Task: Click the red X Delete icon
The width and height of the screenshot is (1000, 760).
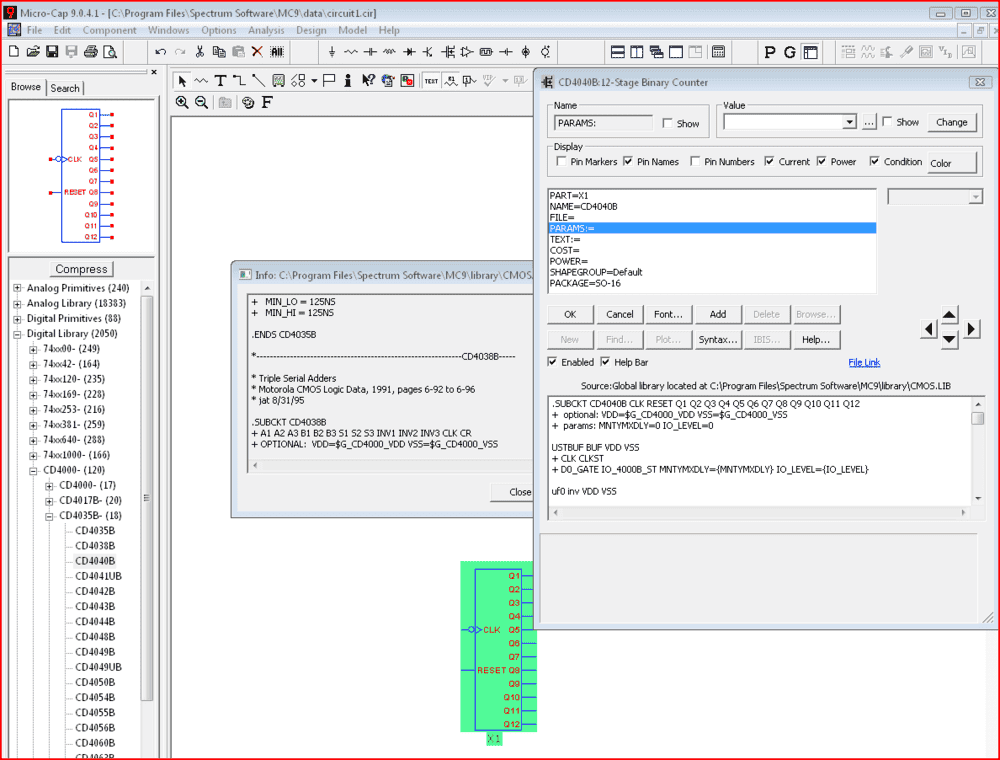Action: [x=257, y=52]
